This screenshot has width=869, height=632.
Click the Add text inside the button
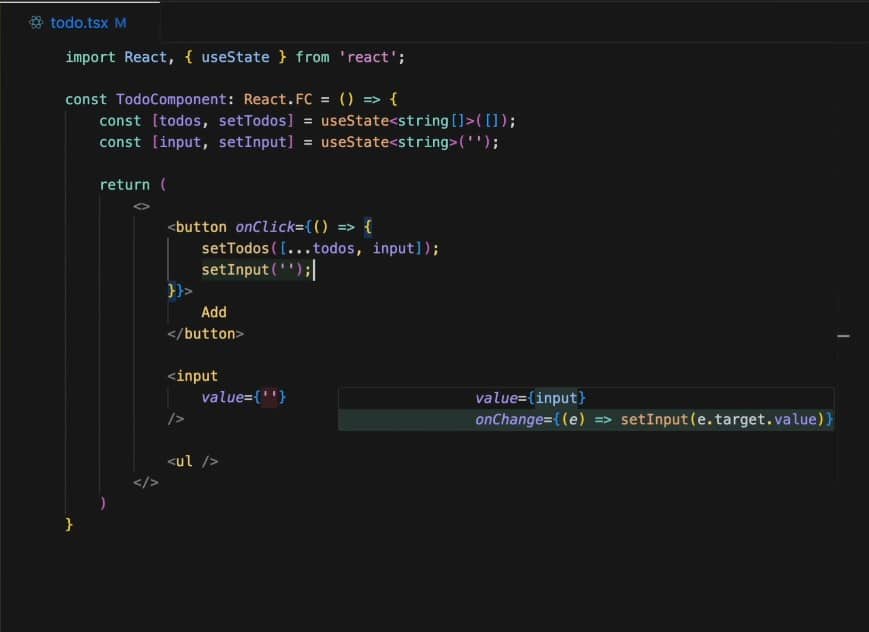point(214,312)
